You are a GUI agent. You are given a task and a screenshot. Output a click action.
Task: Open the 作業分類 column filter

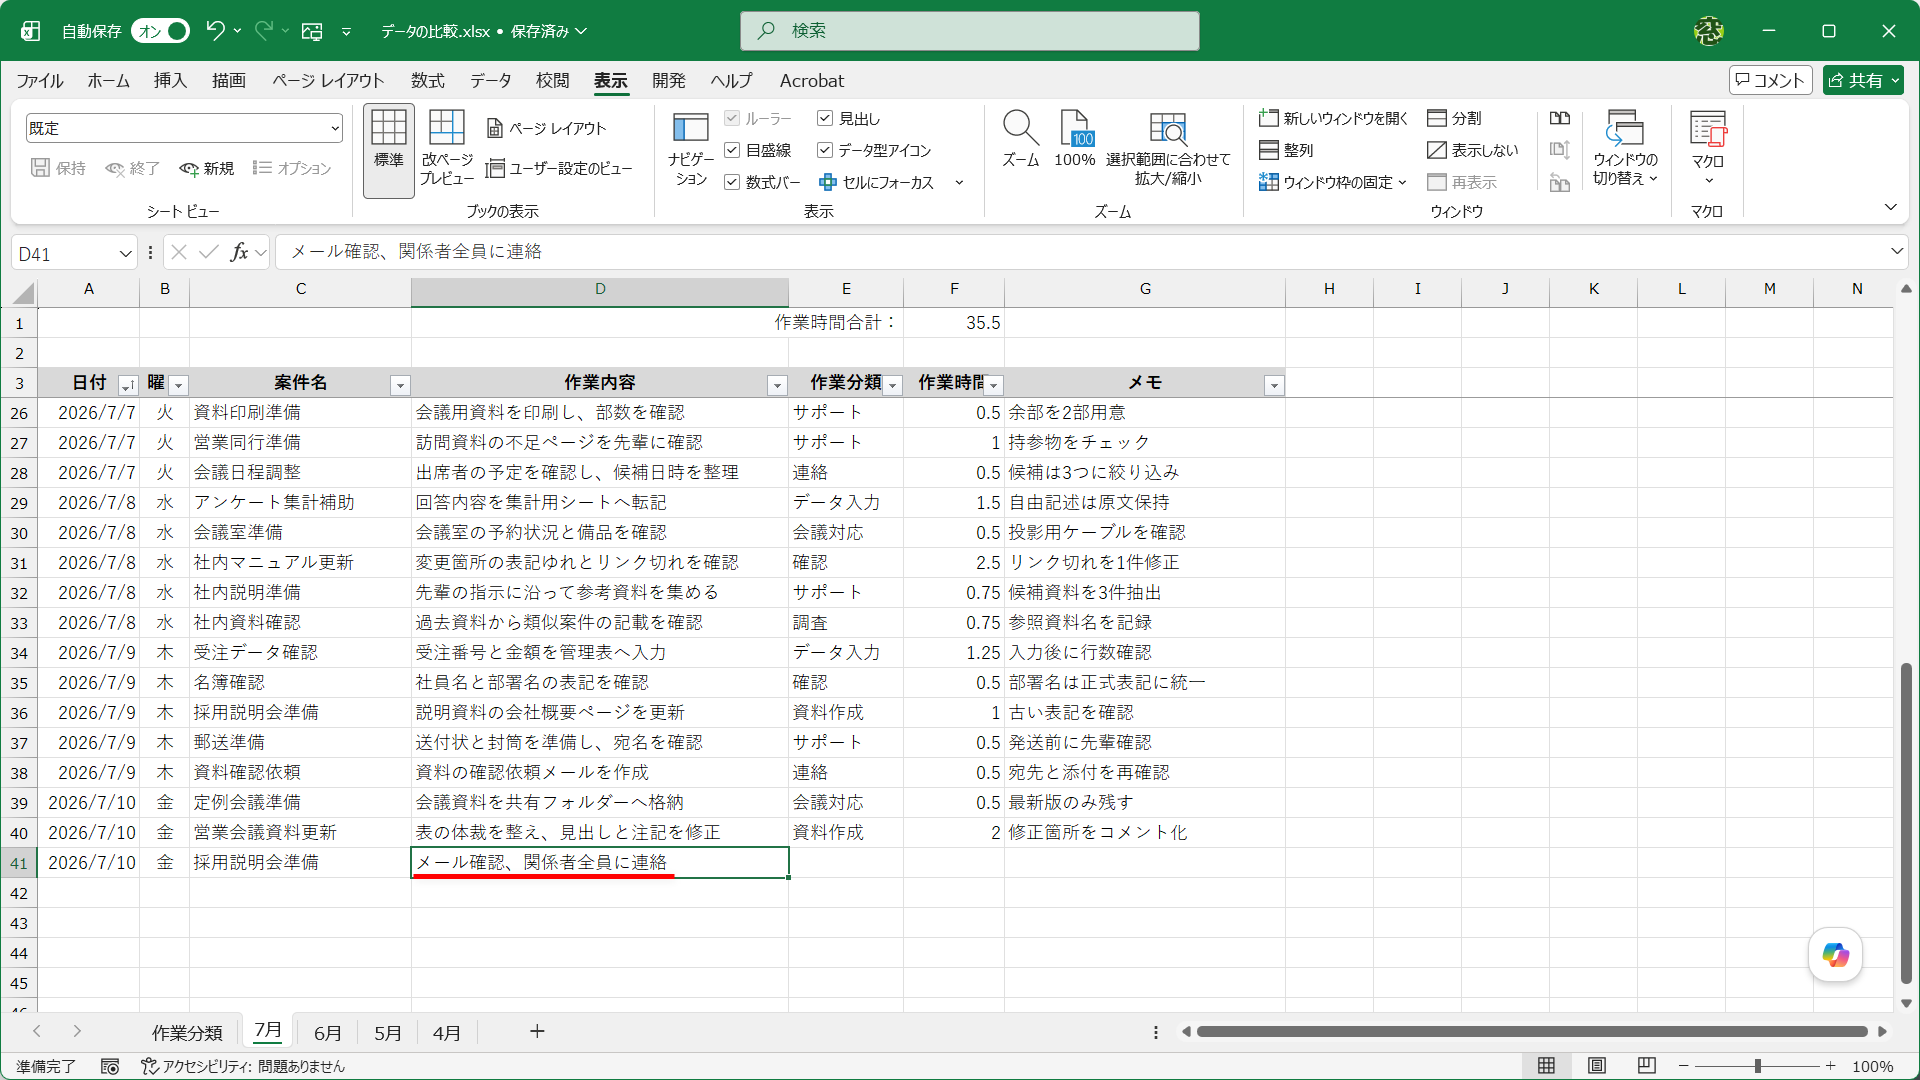[893, 385]
